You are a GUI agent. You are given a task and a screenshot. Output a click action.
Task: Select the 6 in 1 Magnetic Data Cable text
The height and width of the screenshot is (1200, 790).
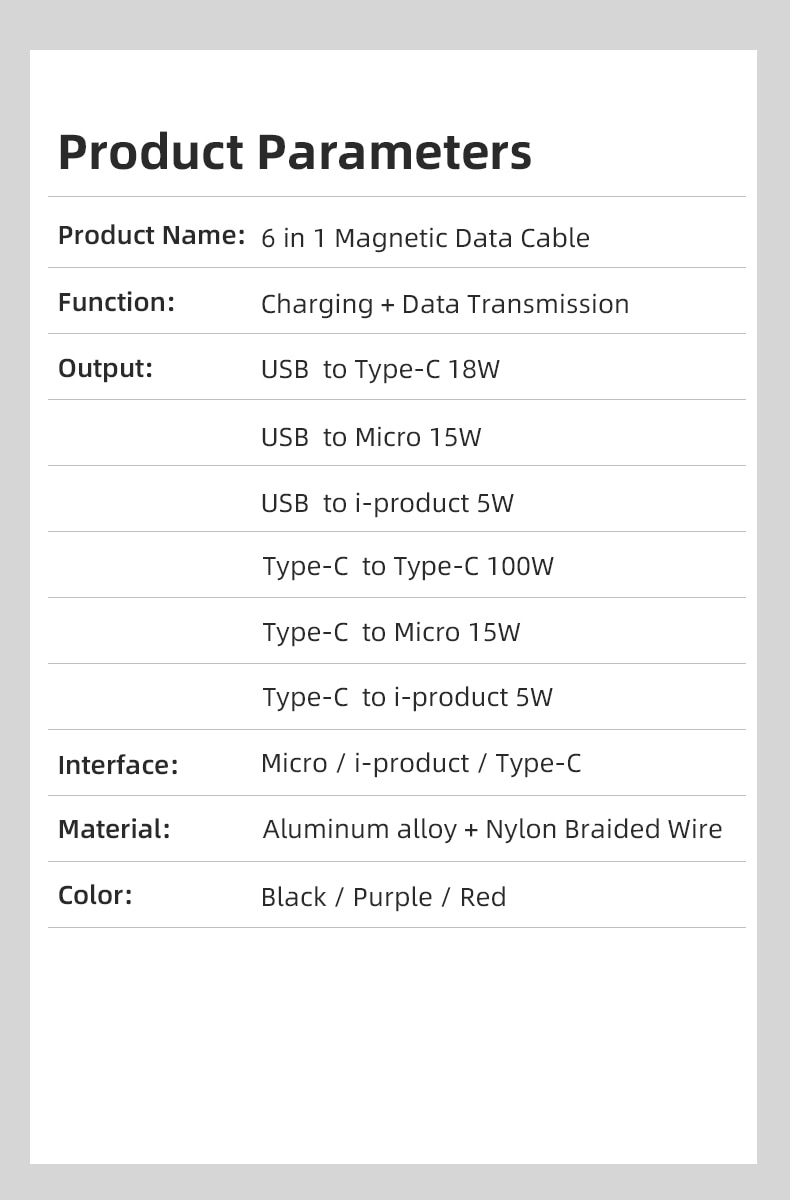(x=425, y=238)
